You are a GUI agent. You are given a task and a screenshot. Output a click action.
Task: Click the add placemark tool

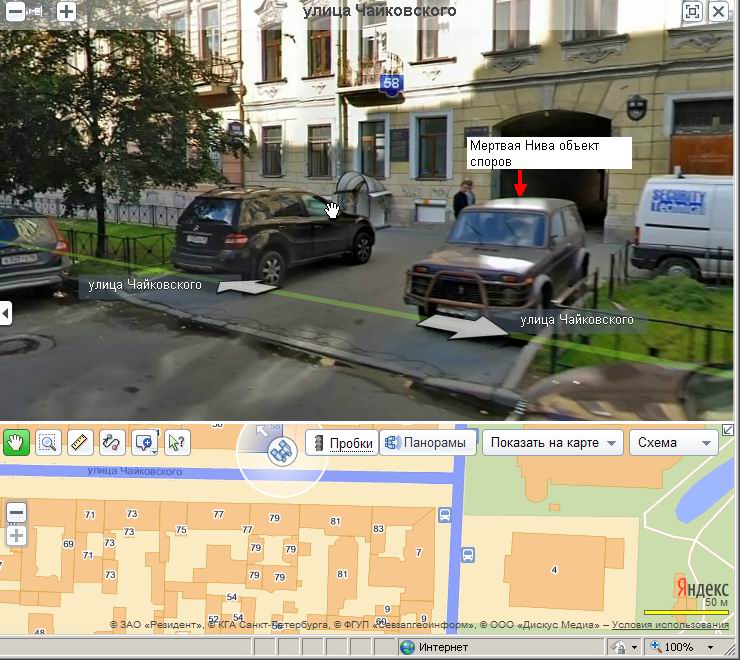point(144,442)
